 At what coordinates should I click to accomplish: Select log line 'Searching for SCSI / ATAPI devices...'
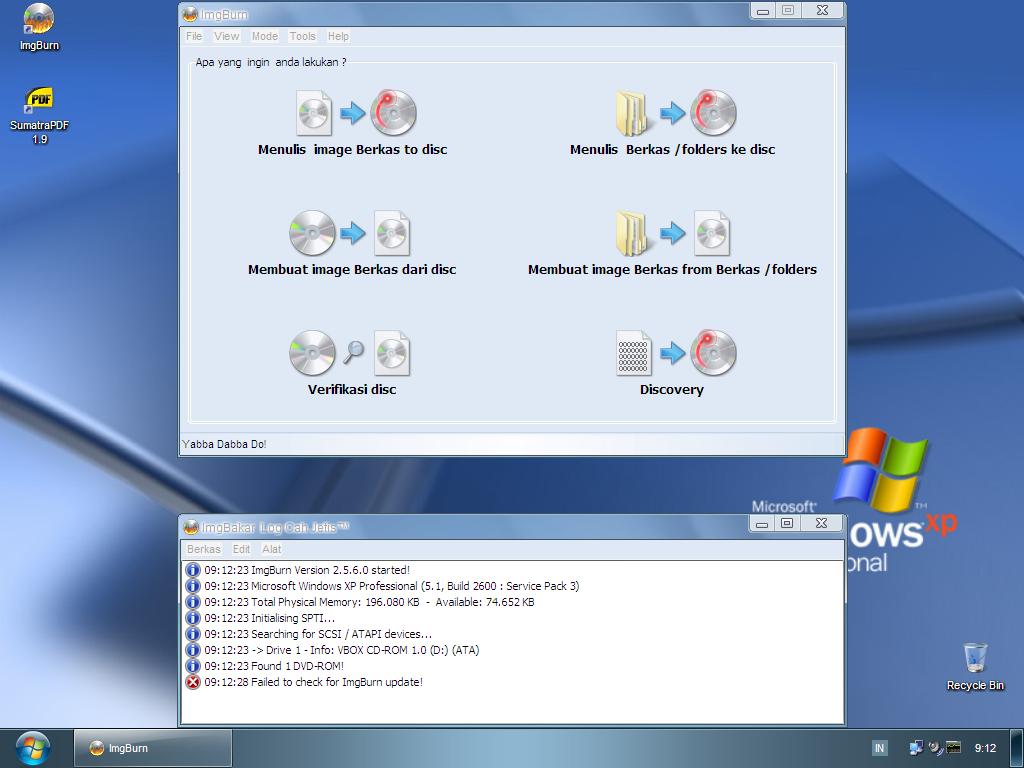click(x=318, y=634)
